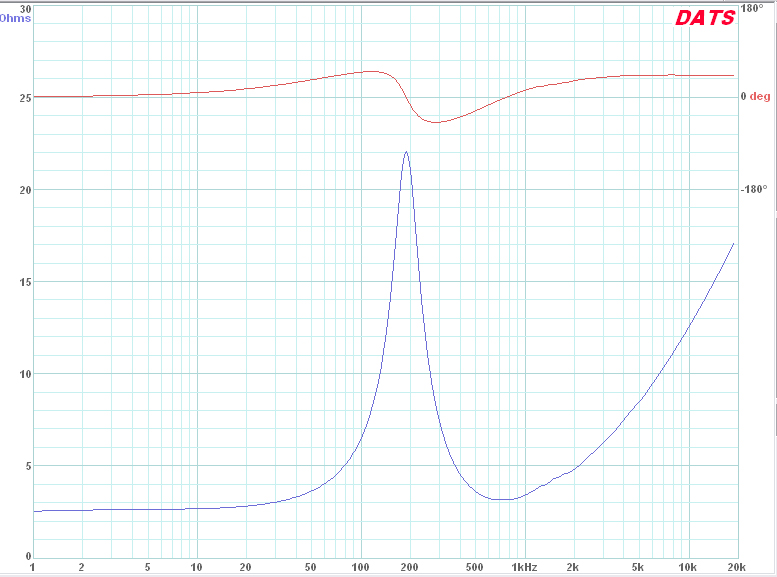Click the -180° phase axis label
This screenshot has width=777, height=577.
[x=753, y=189]
